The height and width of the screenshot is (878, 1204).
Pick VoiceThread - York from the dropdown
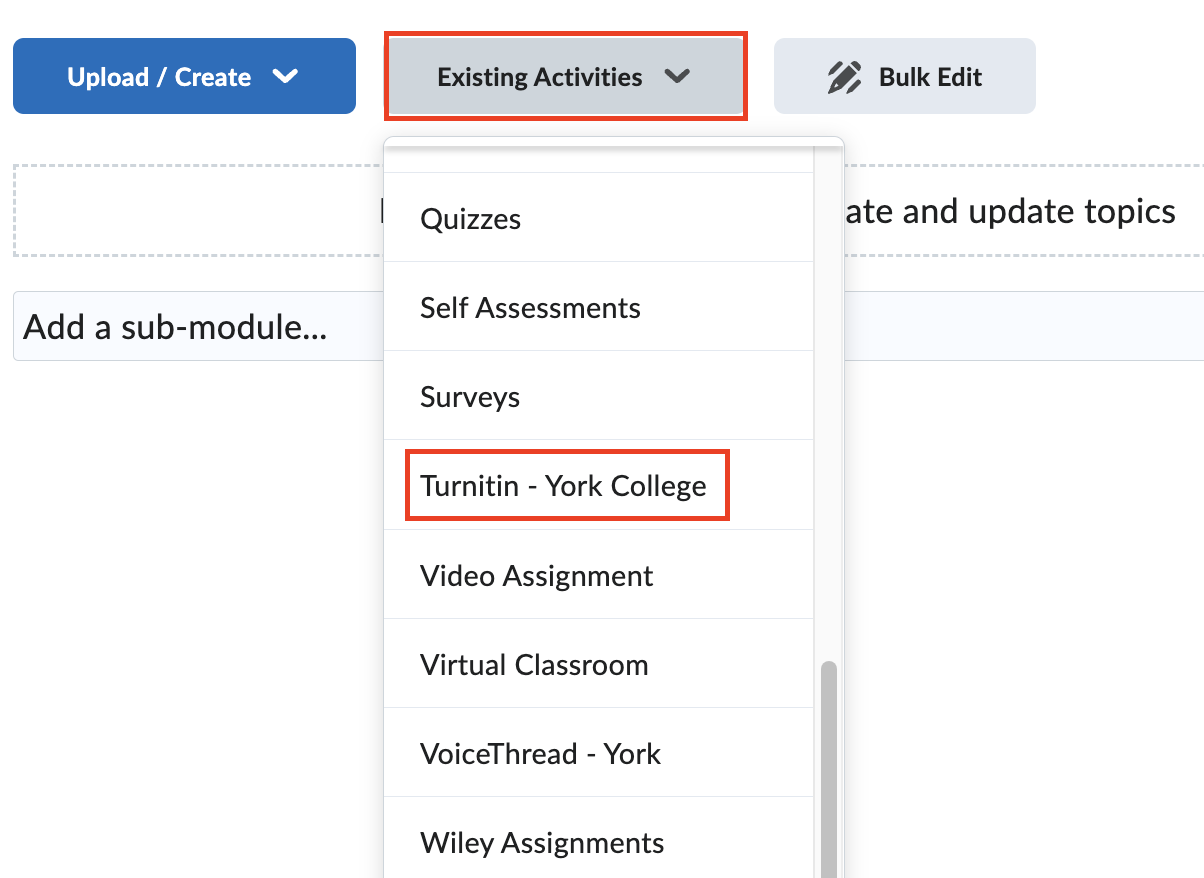[539, 752]
